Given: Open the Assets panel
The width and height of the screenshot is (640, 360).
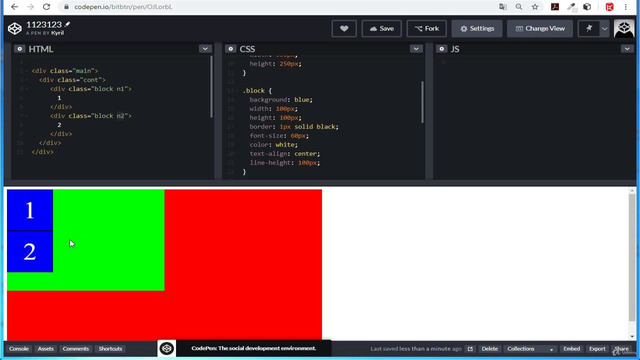Looking at the screenshot, I should [45, 349].
